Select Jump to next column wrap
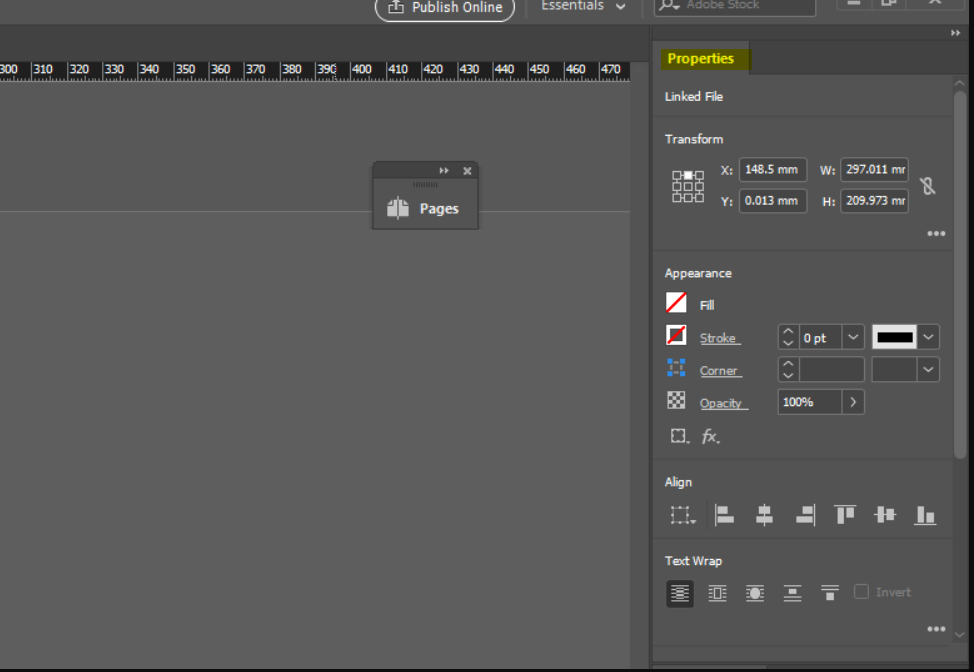The height and width of the screenshot is (672, 974). point(829,593)
